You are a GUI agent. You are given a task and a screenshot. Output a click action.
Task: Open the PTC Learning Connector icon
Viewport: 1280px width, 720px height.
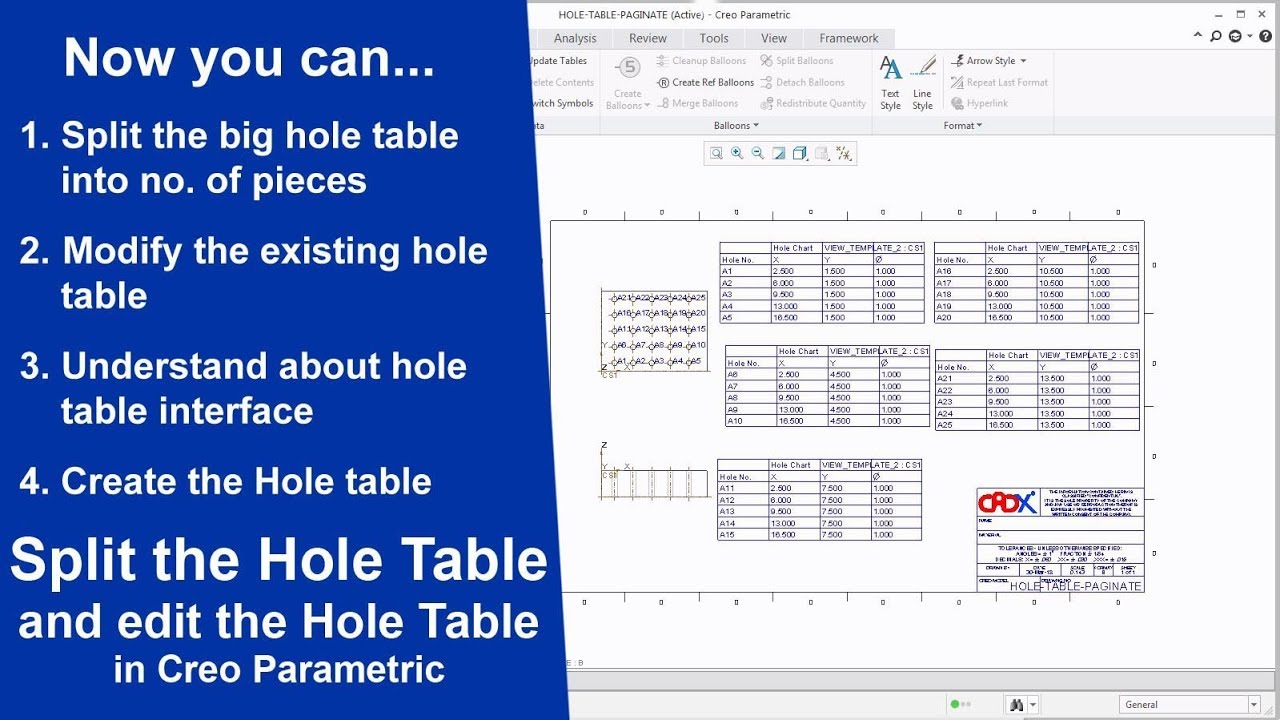pos(1236,36)
